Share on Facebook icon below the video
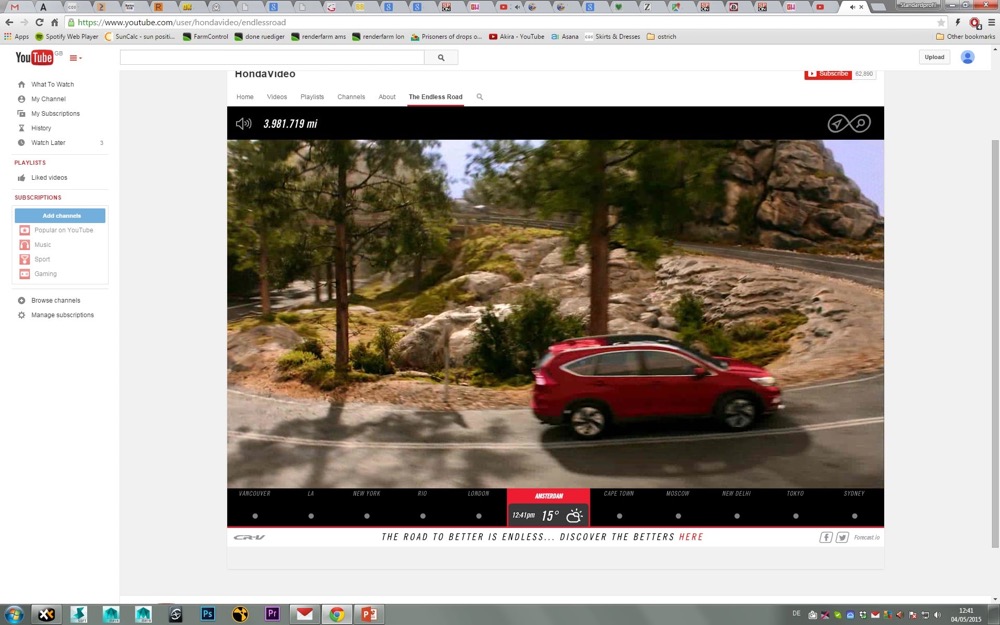This screenshot has height=625, width=1000. tap(826, 537)
